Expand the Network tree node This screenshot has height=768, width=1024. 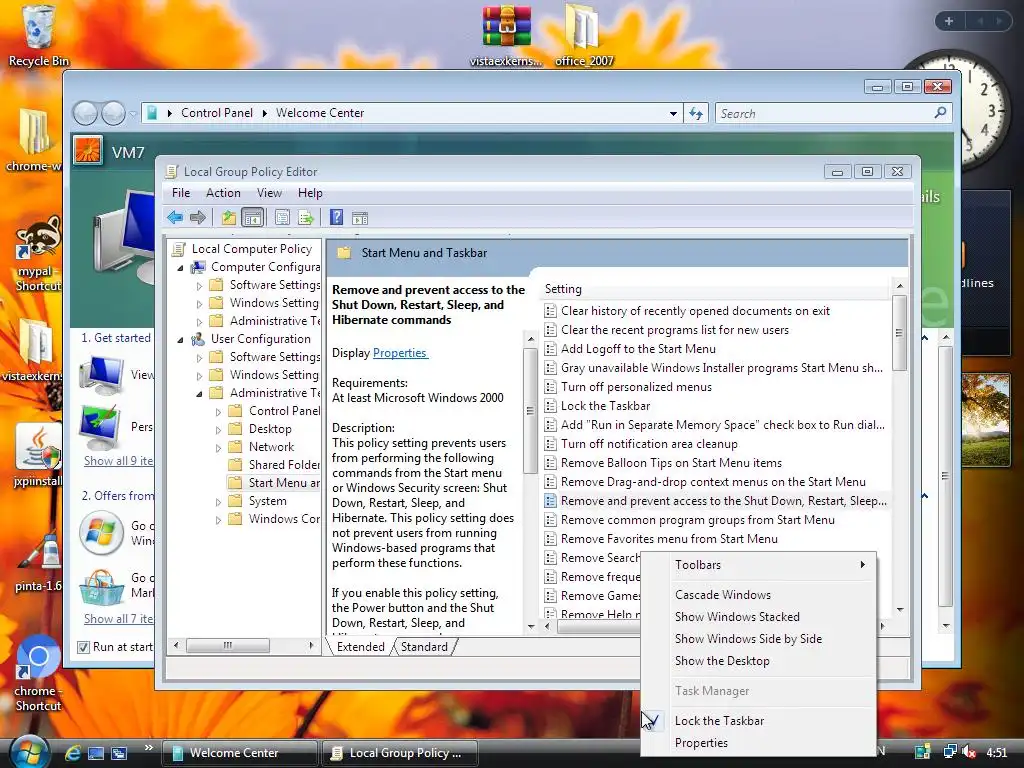(218, 447)
